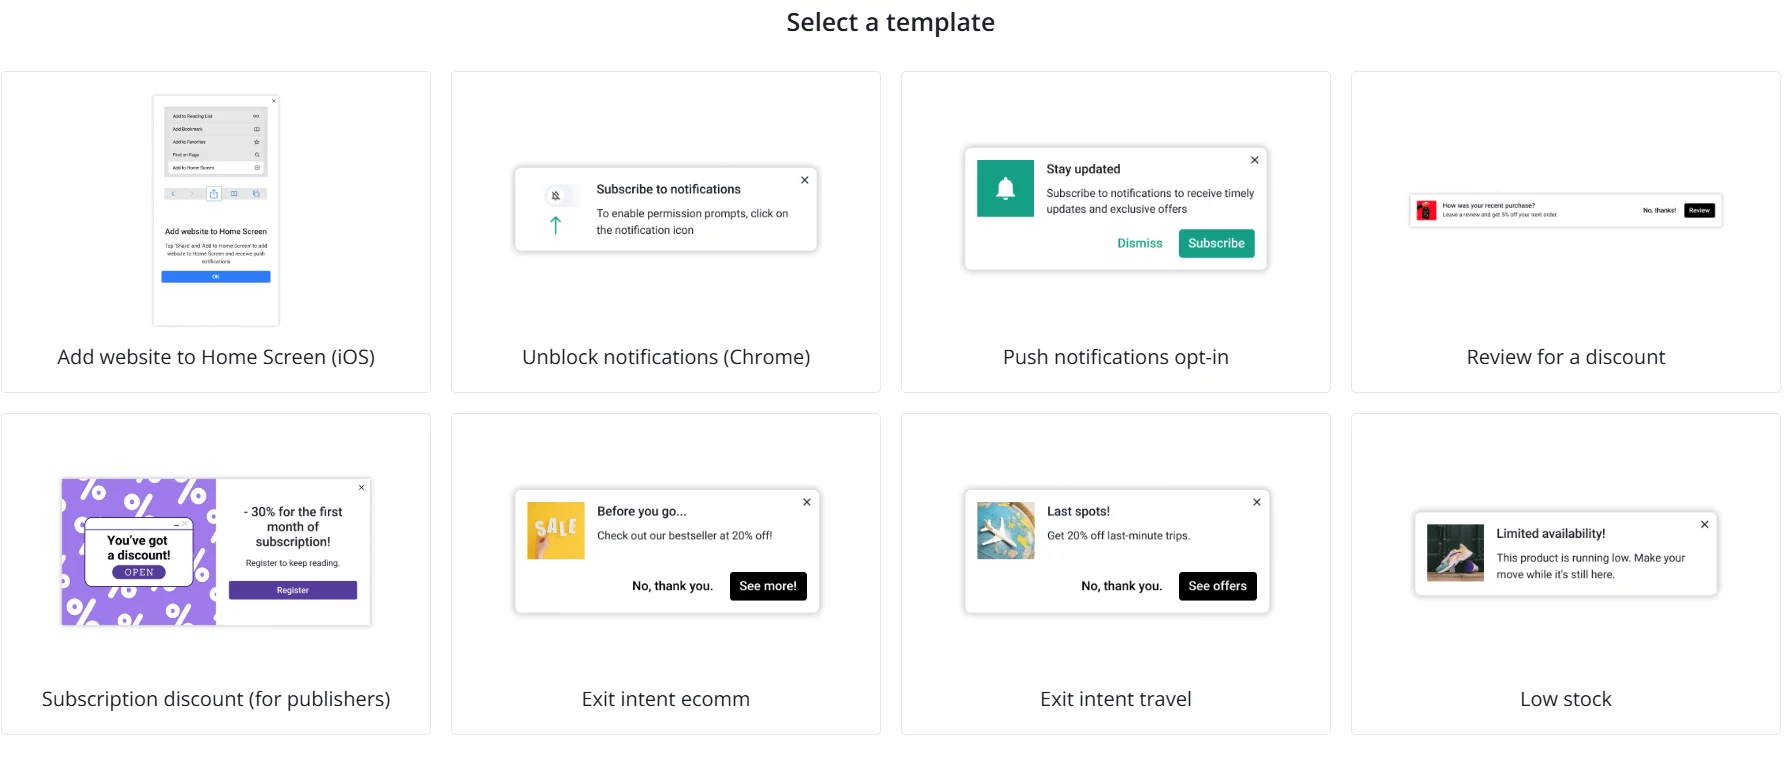
Task: Click the Review button in the discount banner
Action: [1699, 210]
